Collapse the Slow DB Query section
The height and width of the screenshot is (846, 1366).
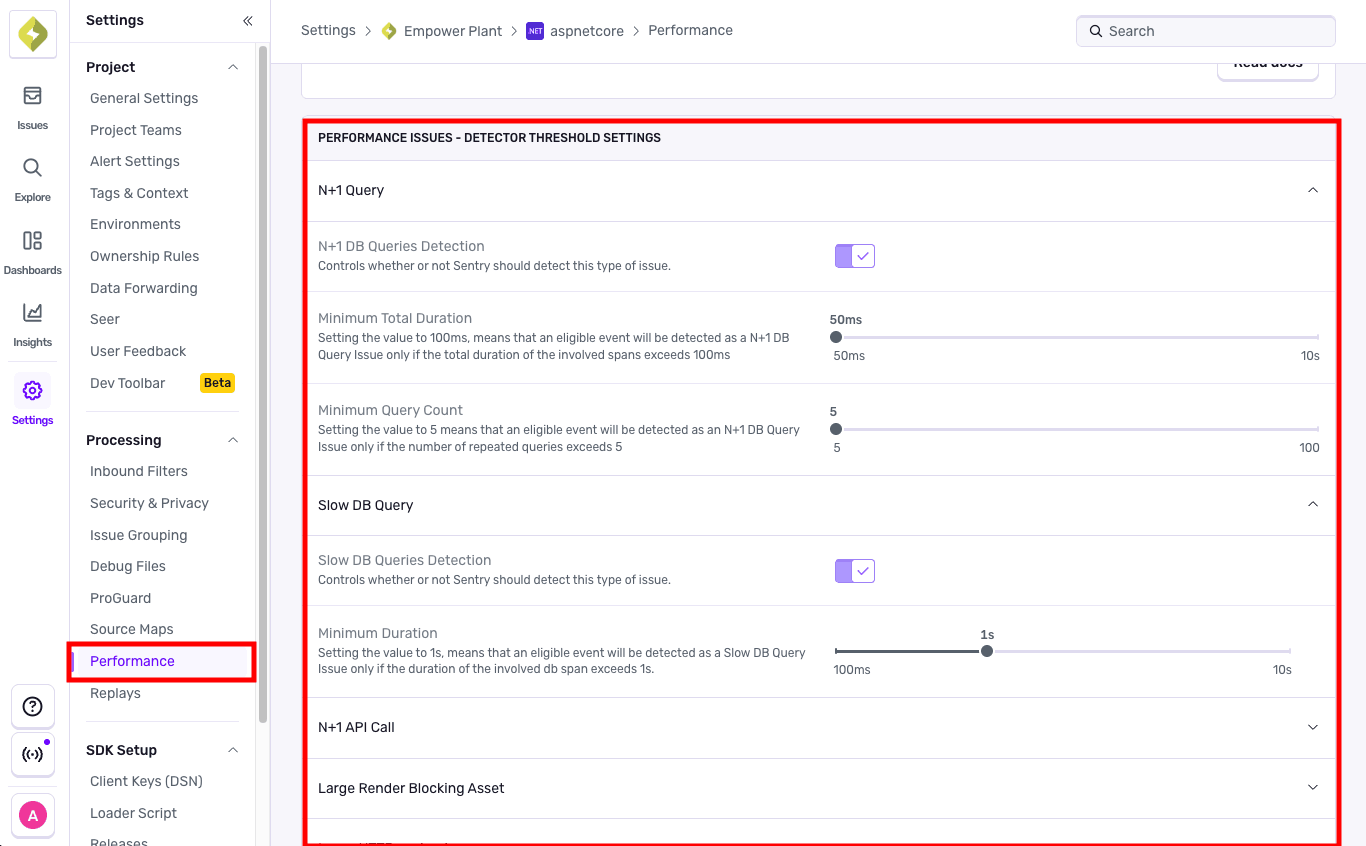pos(1313,505)
